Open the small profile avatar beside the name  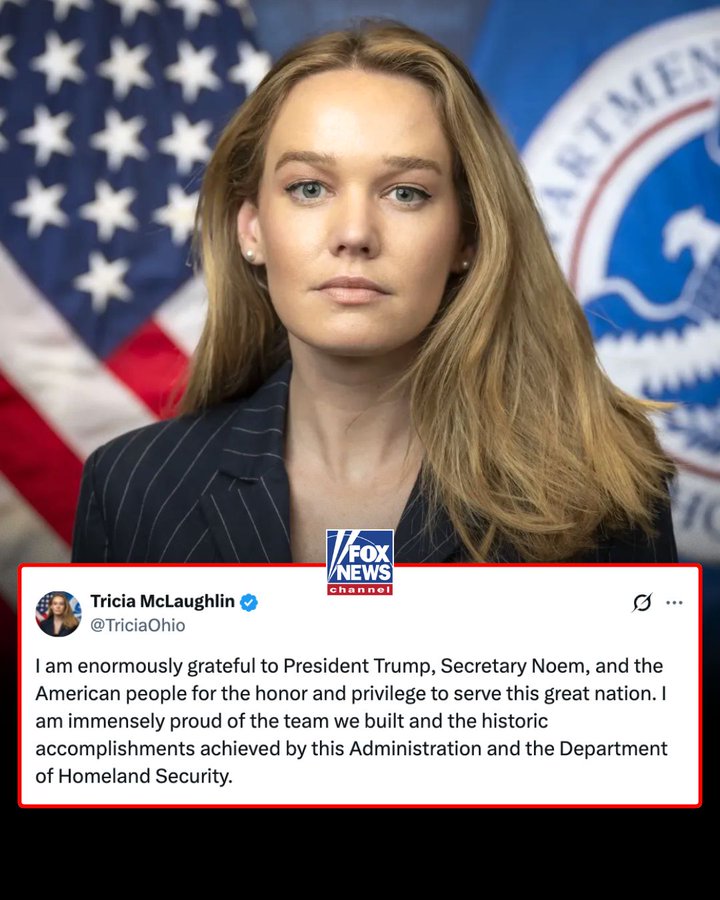coord(58,614)
